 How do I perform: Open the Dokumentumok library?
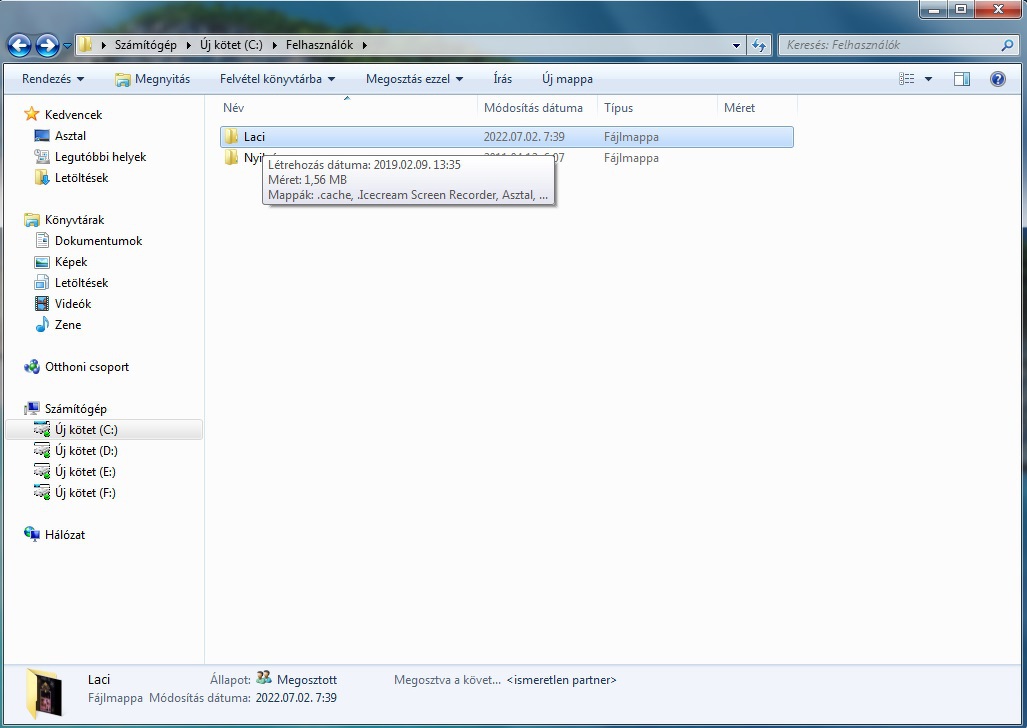(x=98, y=240)
